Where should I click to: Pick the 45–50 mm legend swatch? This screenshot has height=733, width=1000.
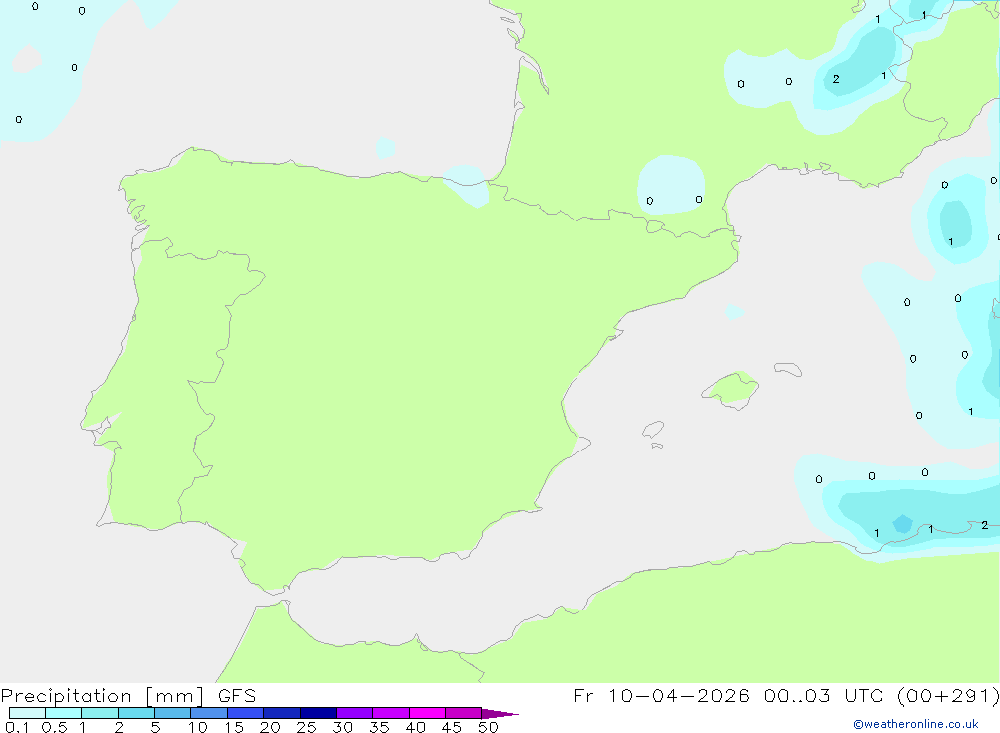click(463, 713)
